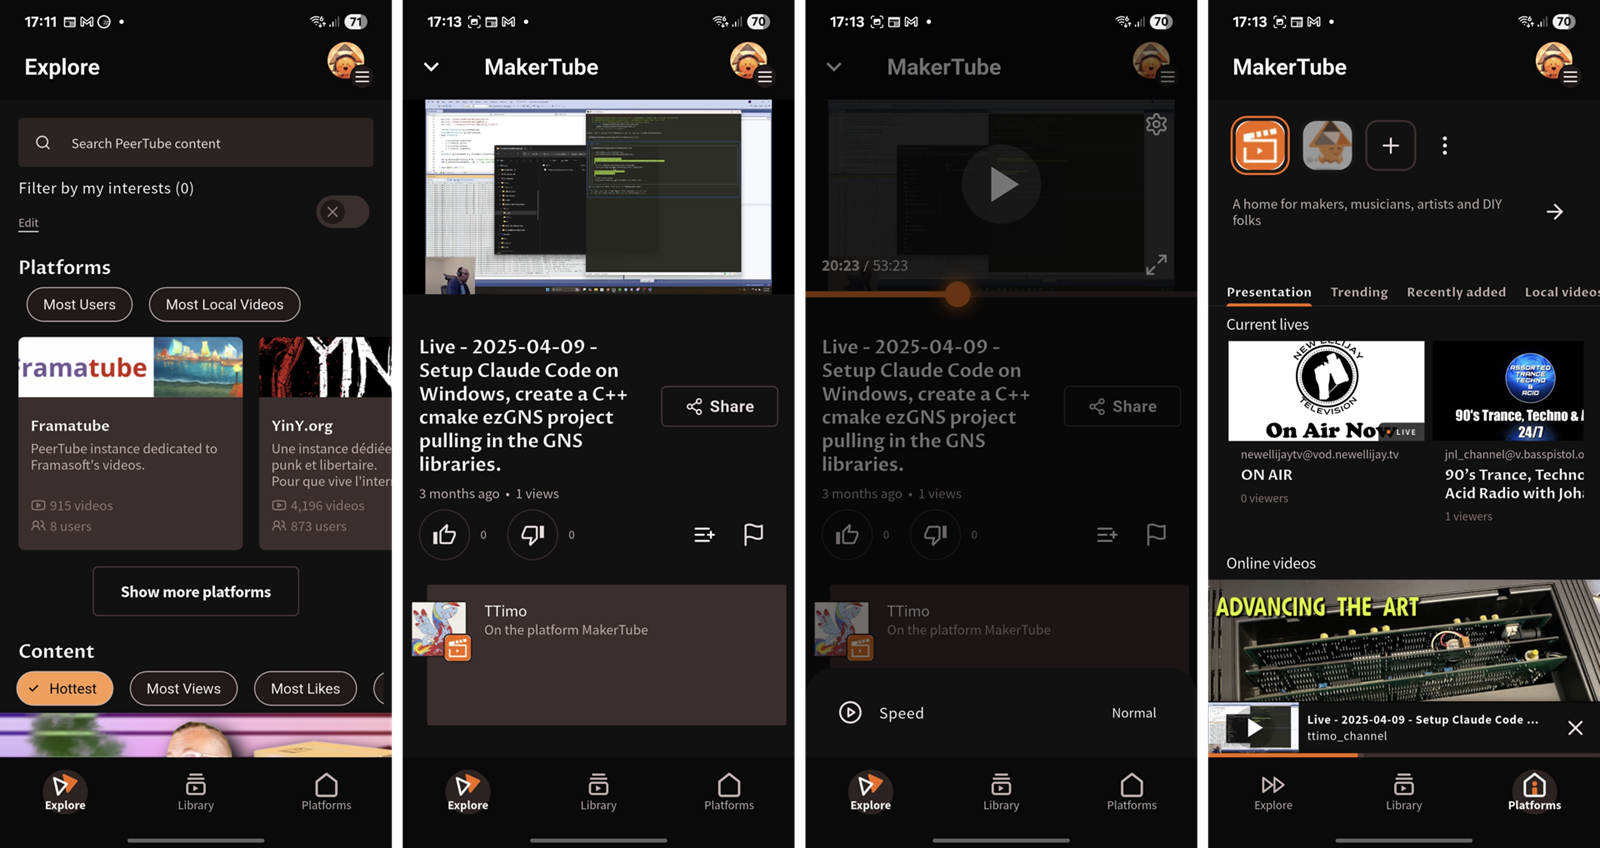
Task: Like the video with the bright thumbs-up
Action: (x=444, y=535)
